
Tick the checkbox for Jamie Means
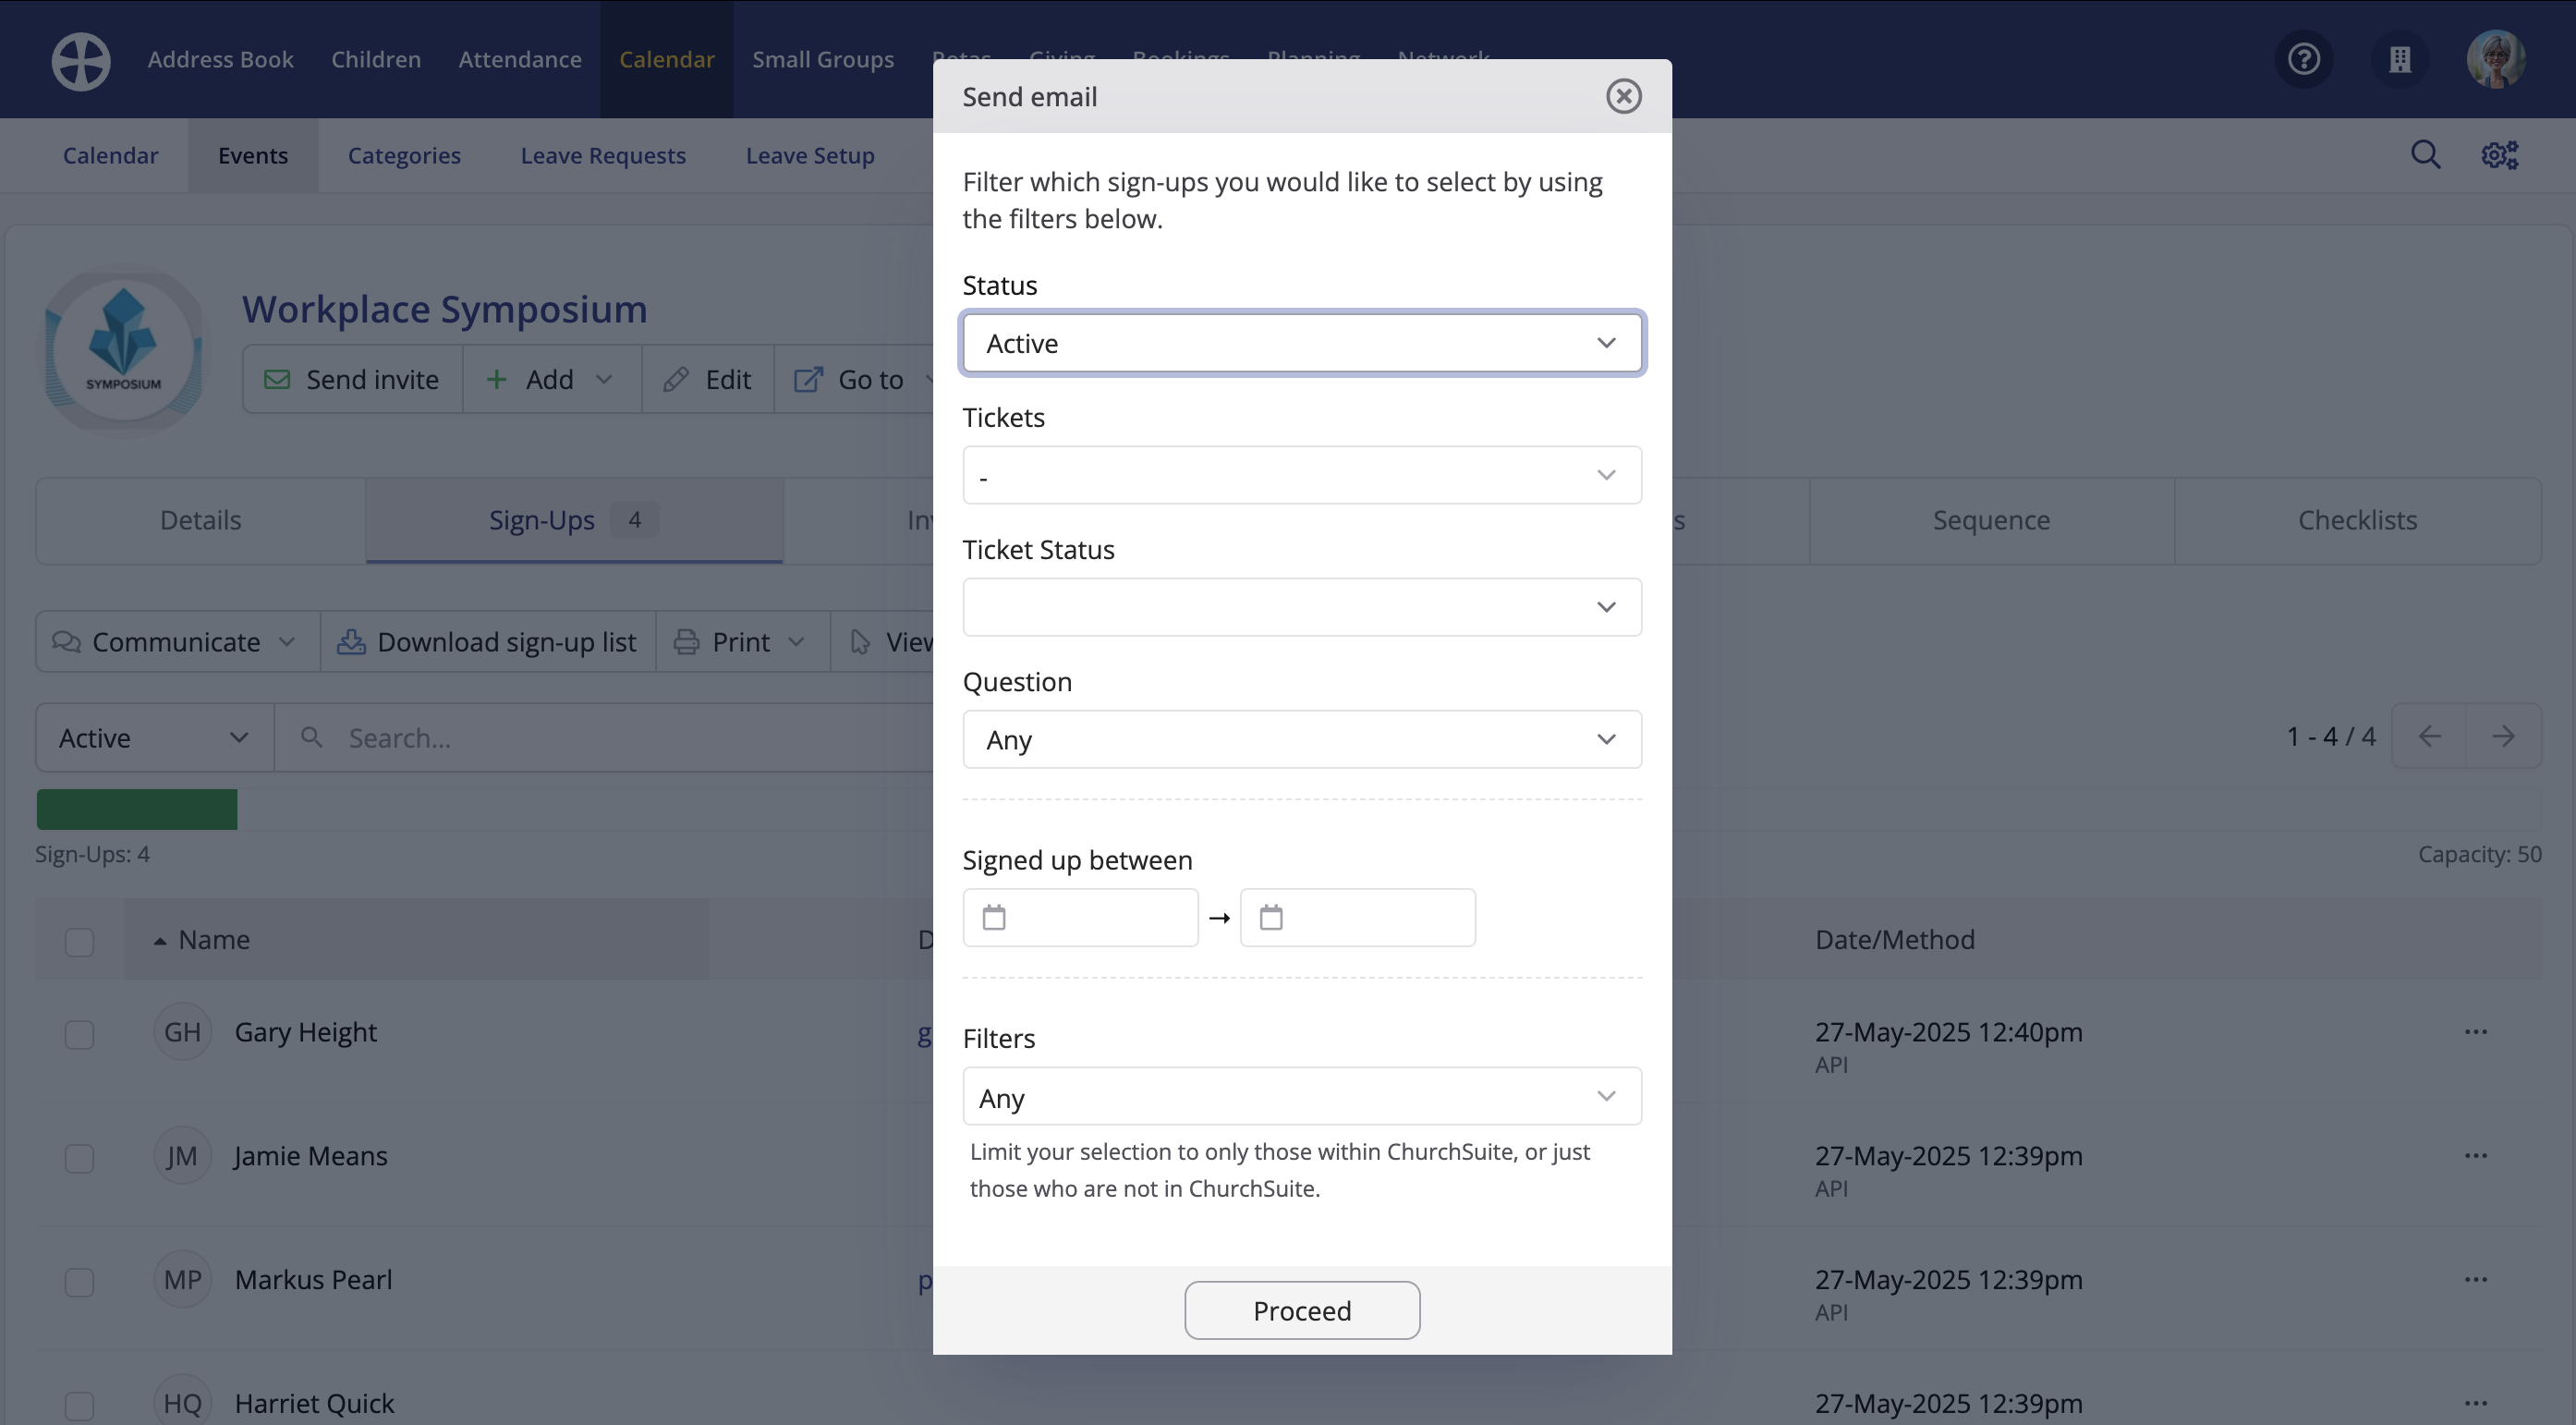click(x=79, y=1158)
